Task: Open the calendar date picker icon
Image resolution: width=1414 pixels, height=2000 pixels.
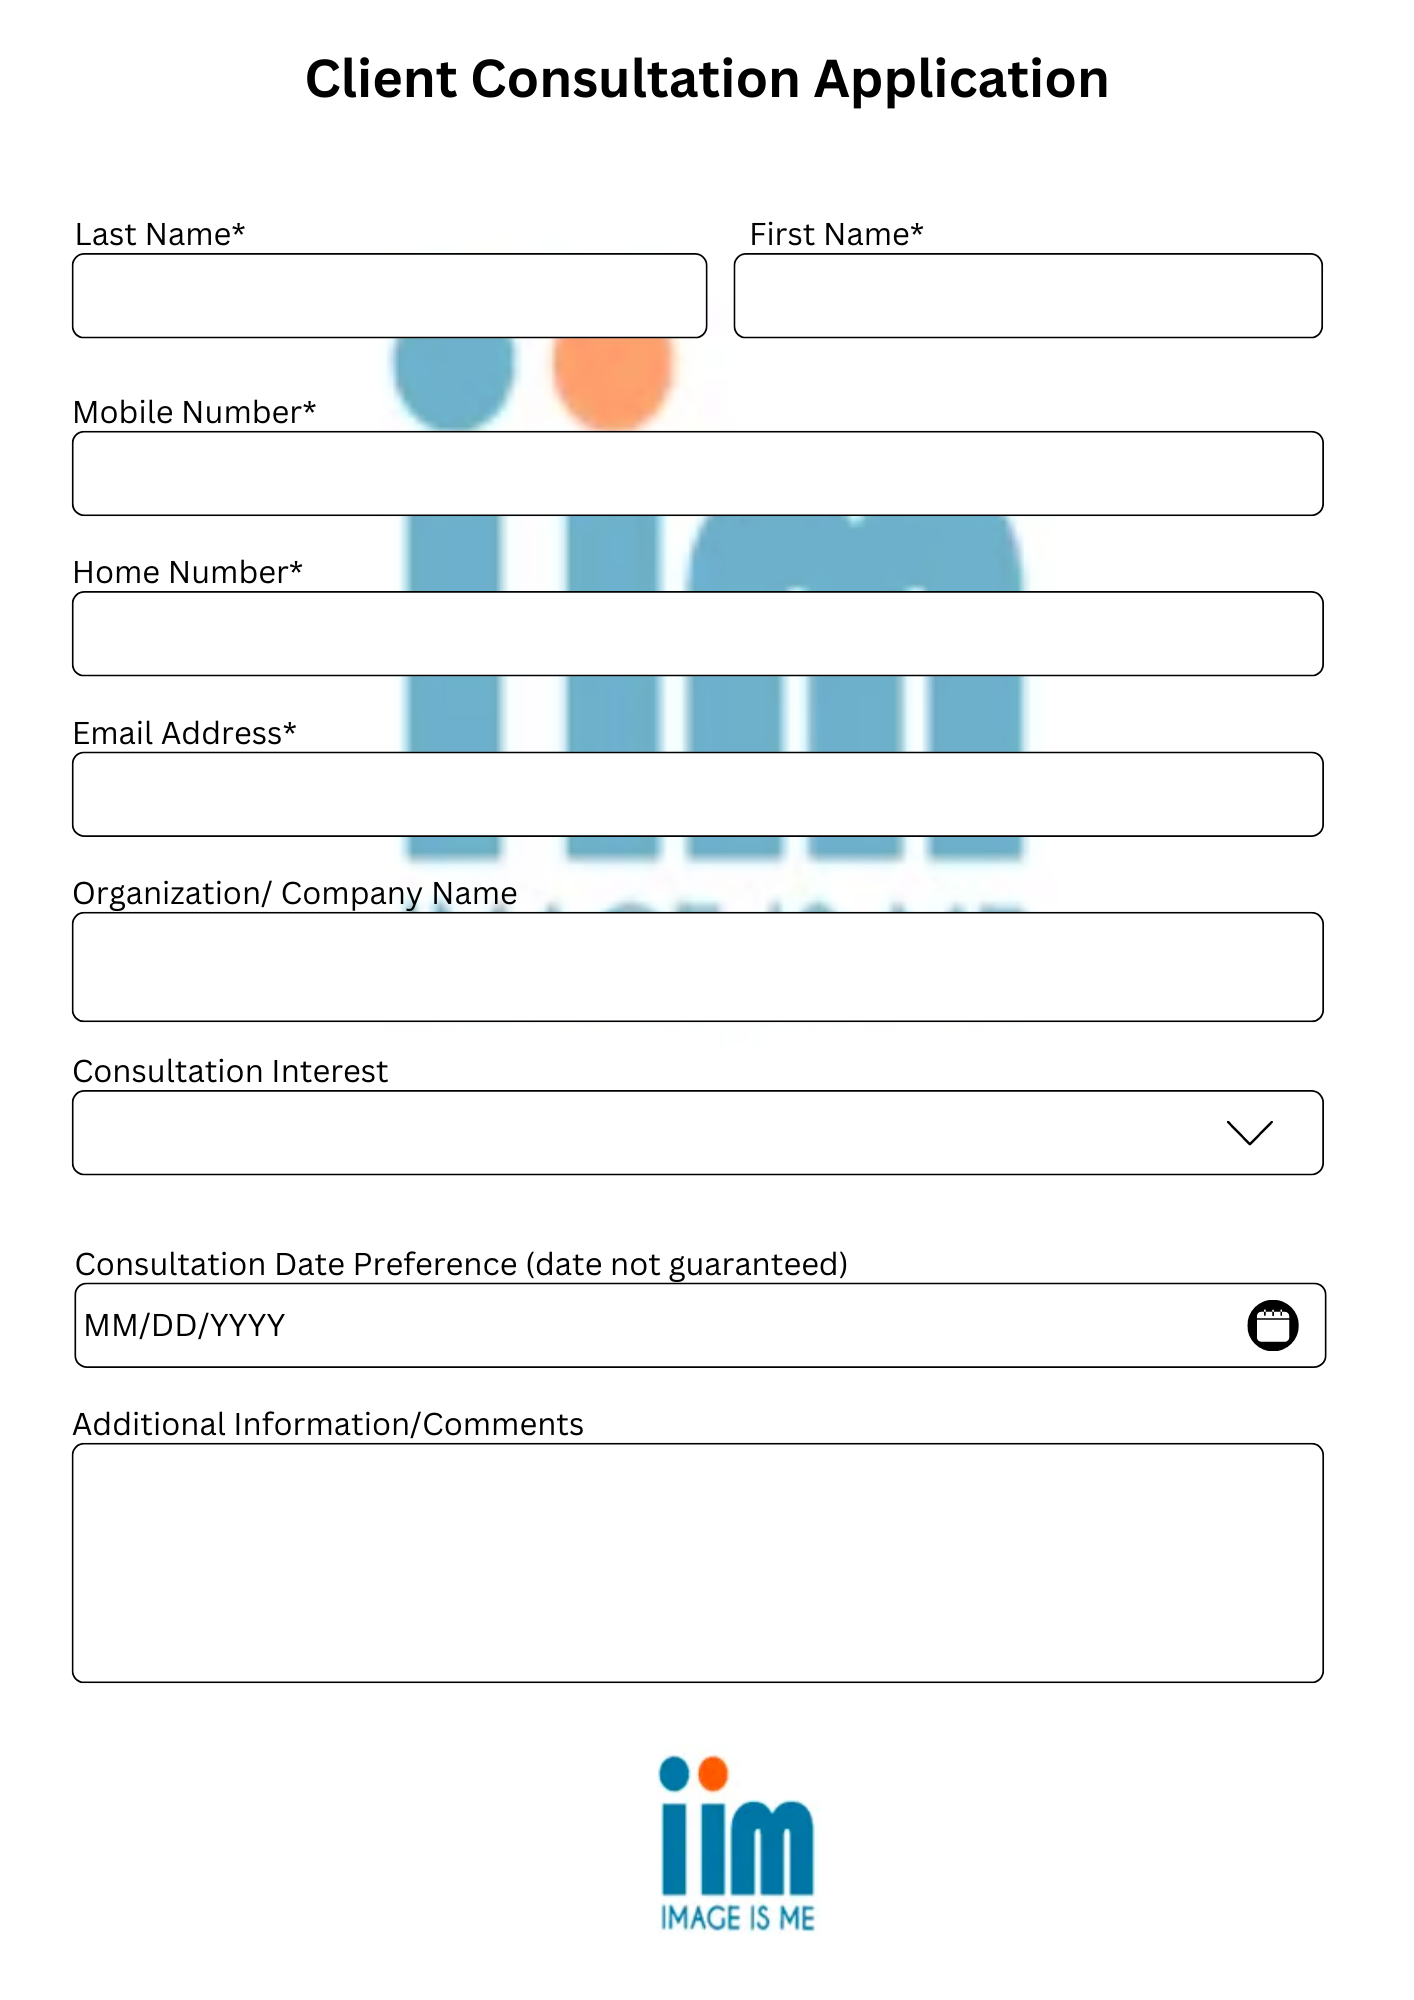Action: click(1272, 1325)
